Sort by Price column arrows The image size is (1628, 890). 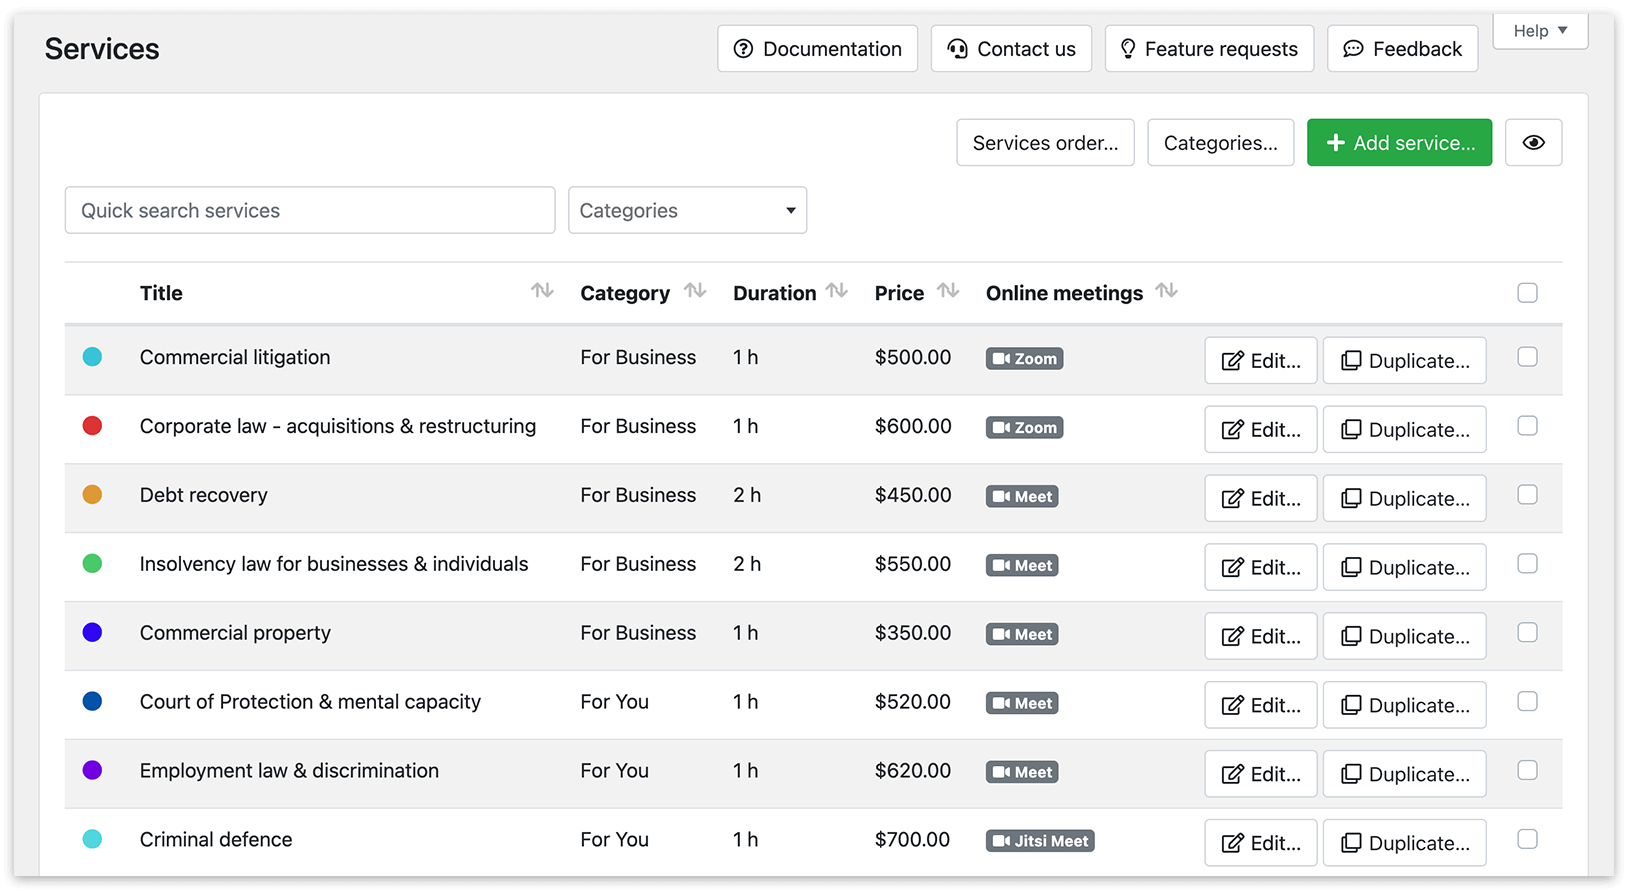[x=948, y=291]
